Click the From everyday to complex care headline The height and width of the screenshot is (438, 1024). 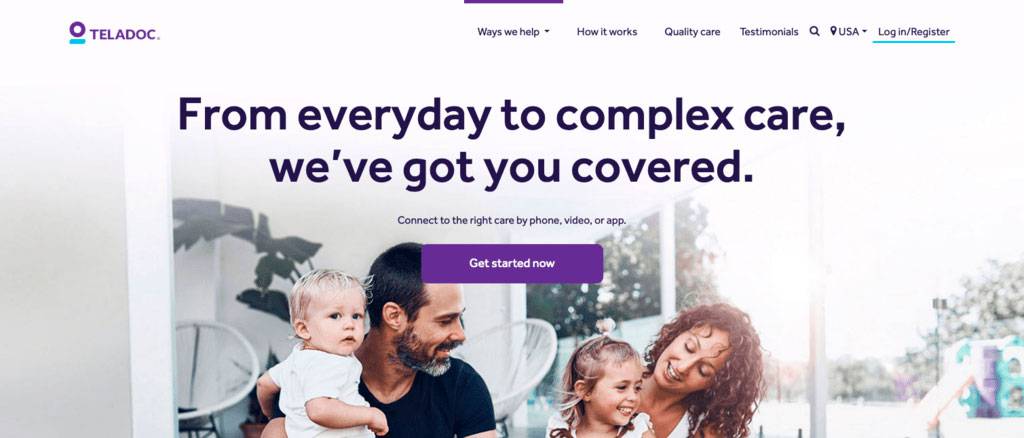pyautogui.click(x=511, y=116)
